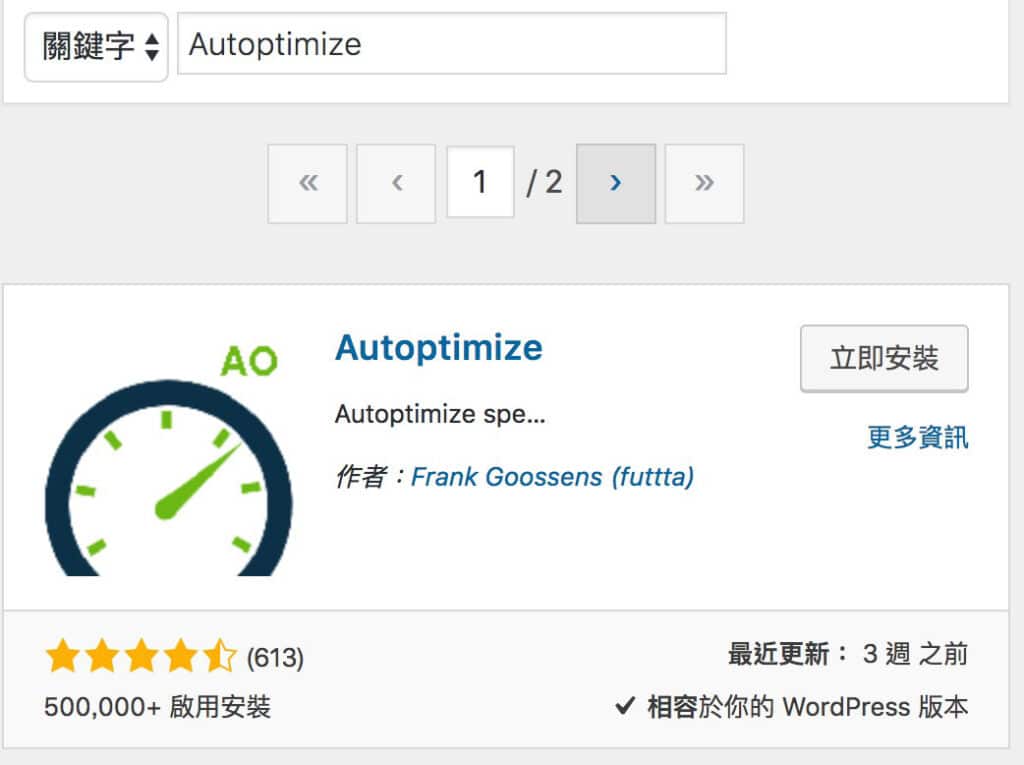Click the next-page right arrow icon
1024x765 pixels.
click(615, 183)
